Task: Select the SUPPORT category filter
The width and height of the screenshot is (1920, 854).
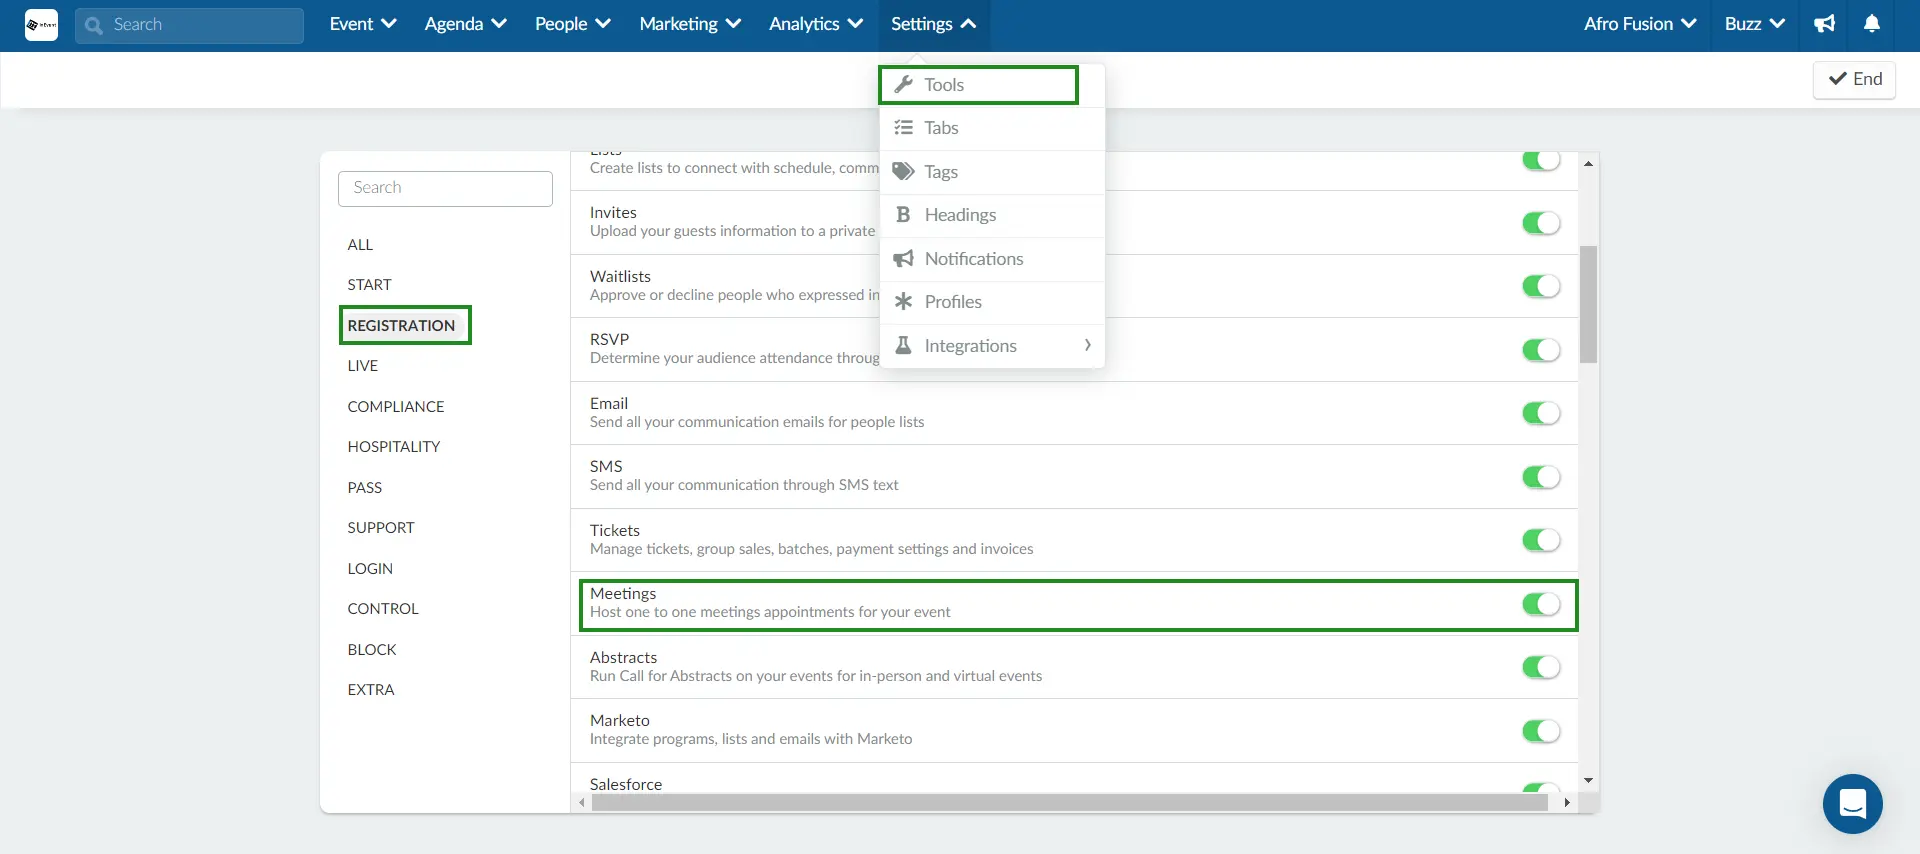Action: (380, 528)
